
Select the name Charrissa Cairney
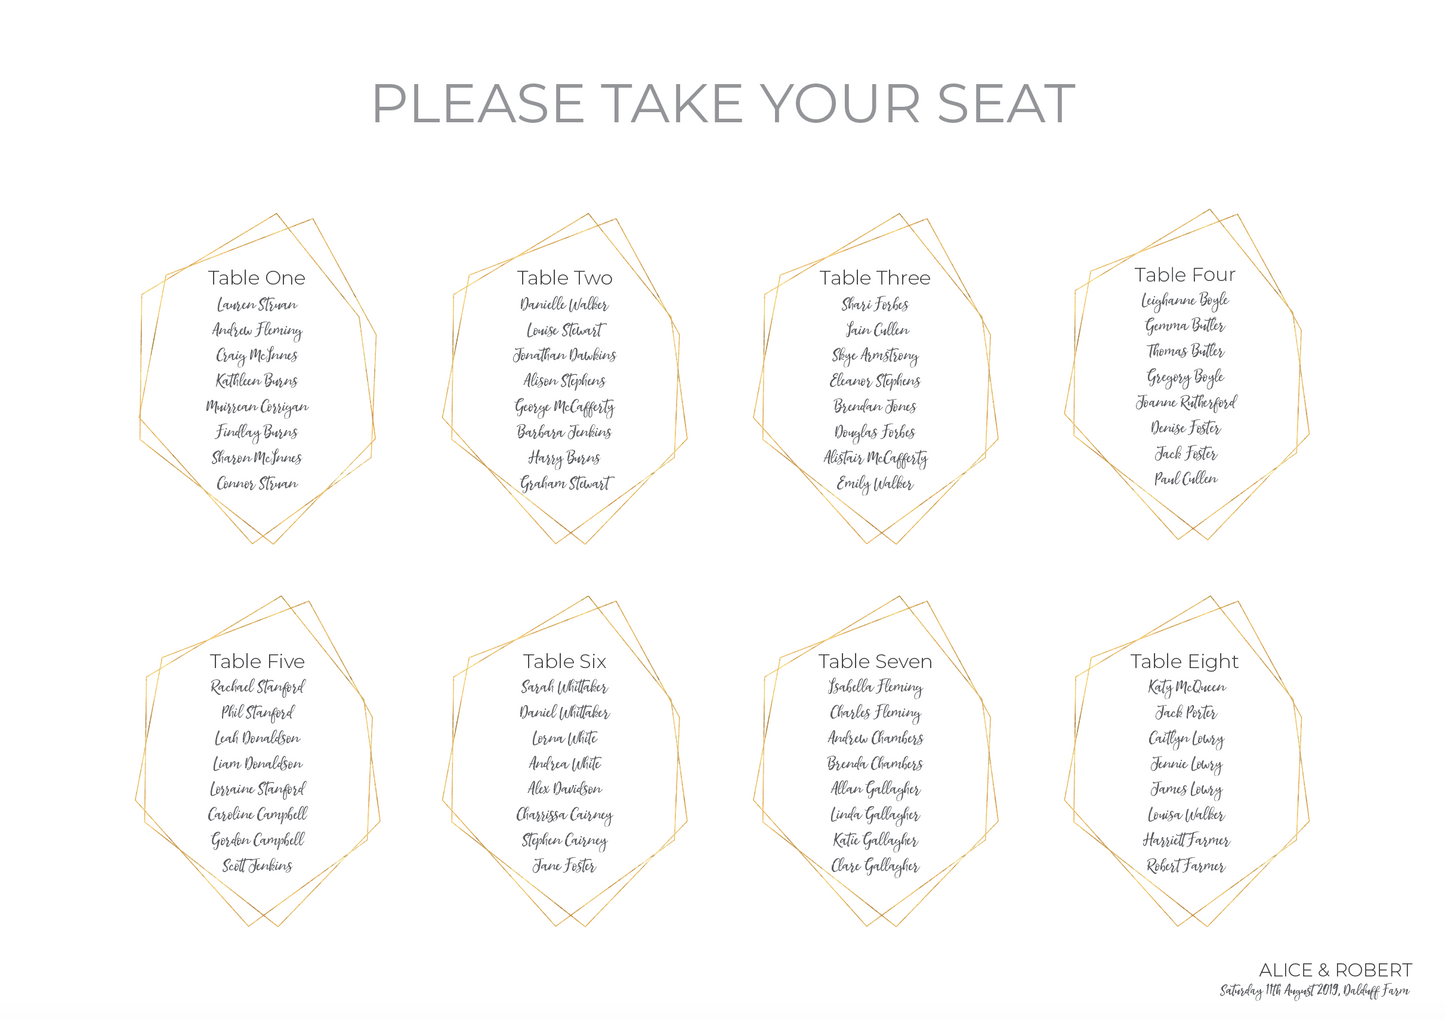click(x=564, y=814)
